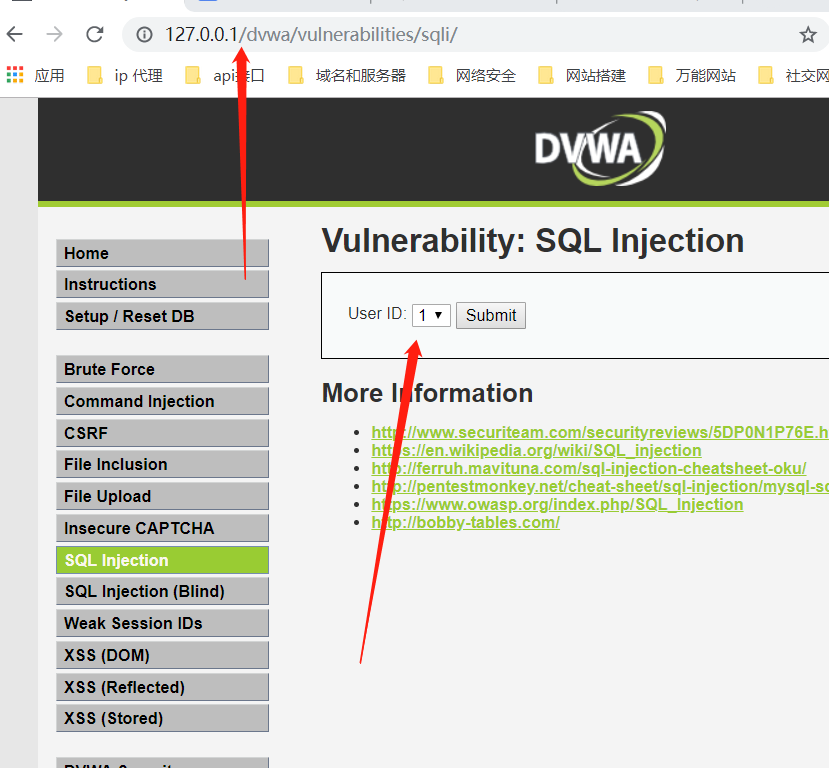The image size is (829, 768).
Task: Click the User ID label
Action: pos(377,313)
